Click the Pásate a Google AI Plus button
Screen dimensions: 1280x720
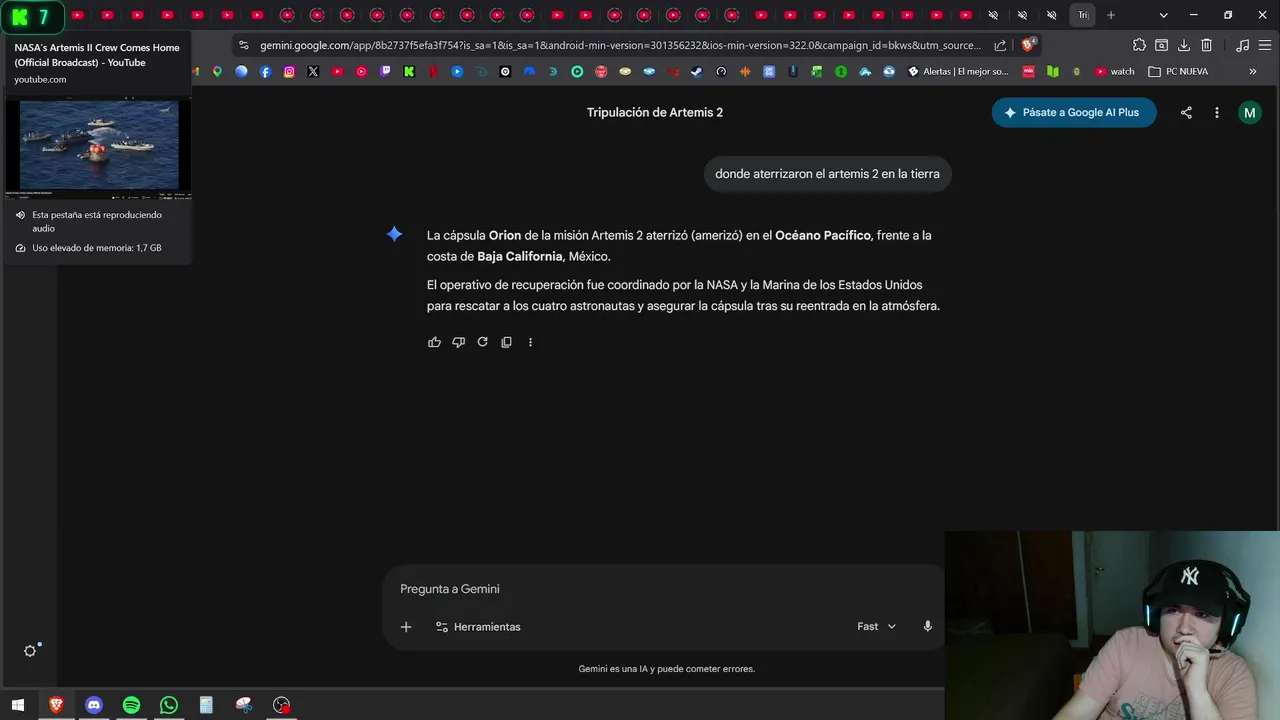point(1074,113)
